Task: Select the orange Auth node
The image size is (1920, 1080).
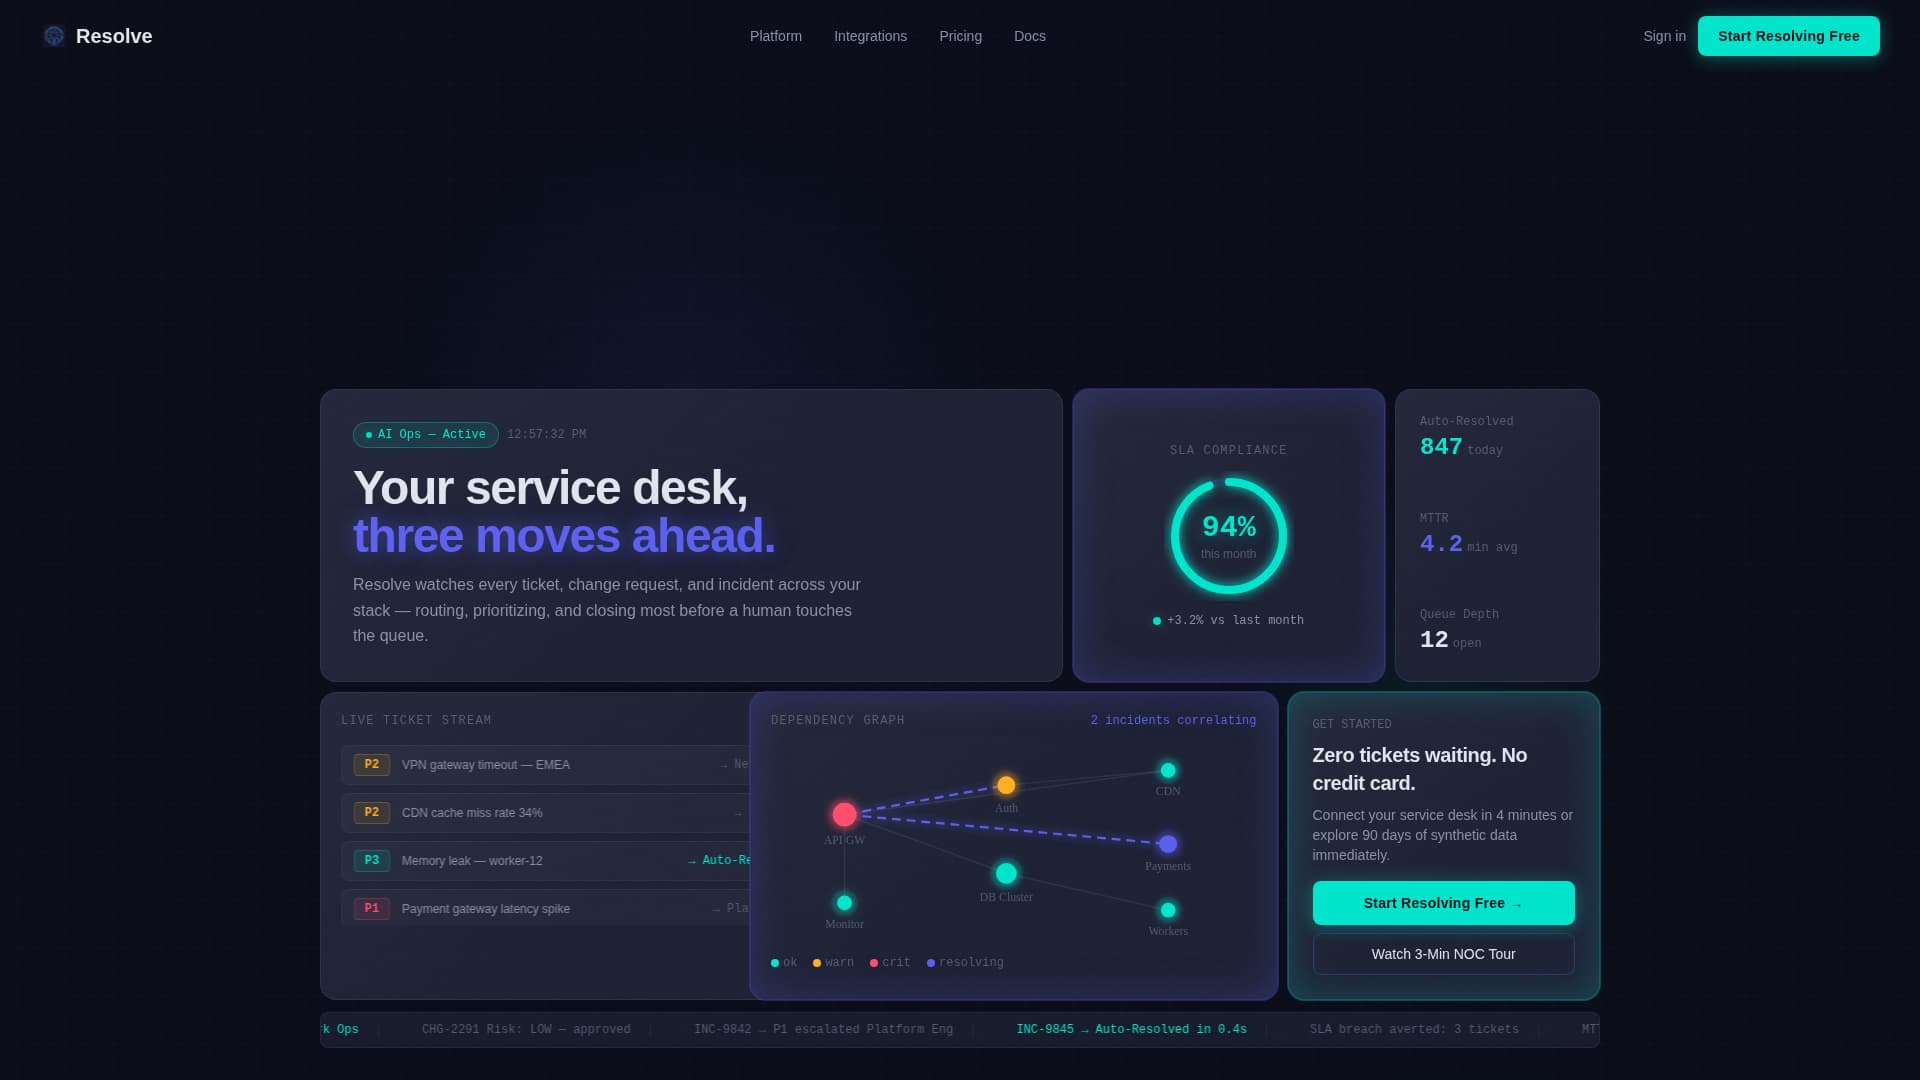Action: [1006, 785]
